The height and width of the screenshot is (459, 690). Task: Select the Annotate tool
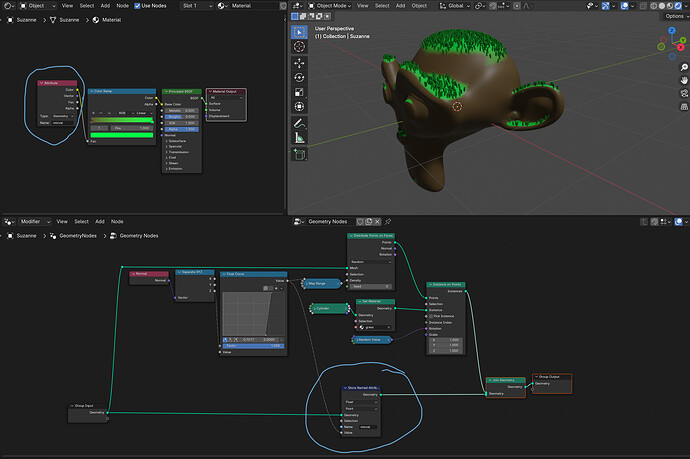(x=299, y=124)
